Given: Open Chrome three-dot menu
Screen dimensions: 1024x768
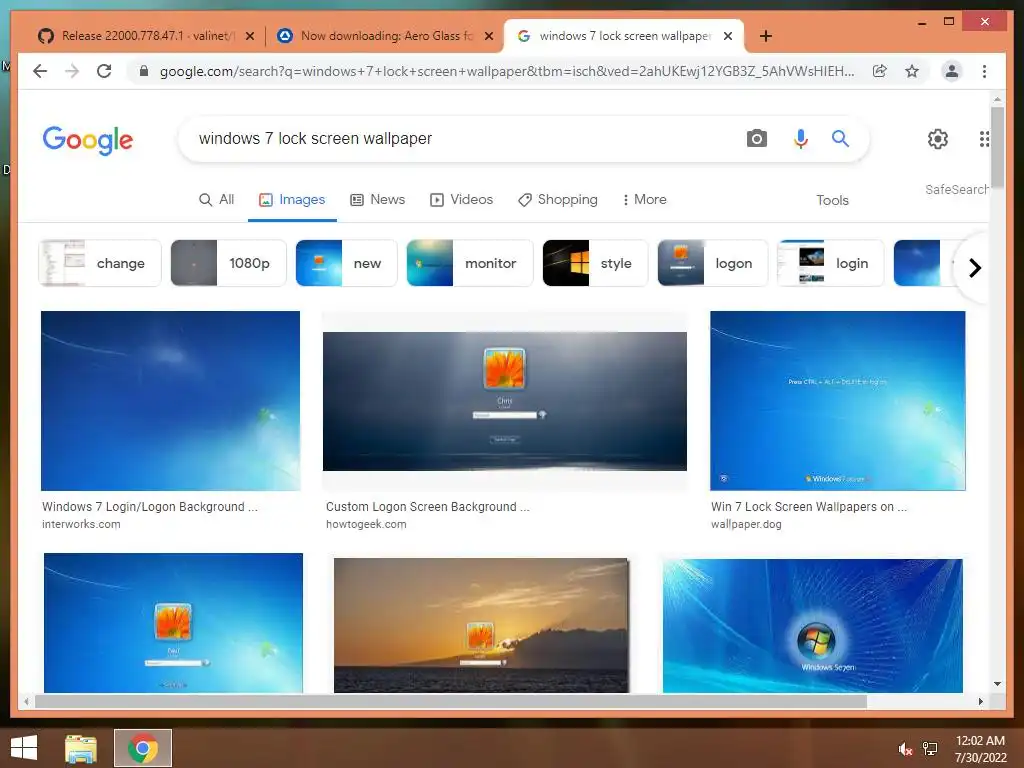Looking at the screenshot, I should tap(984, 71).
